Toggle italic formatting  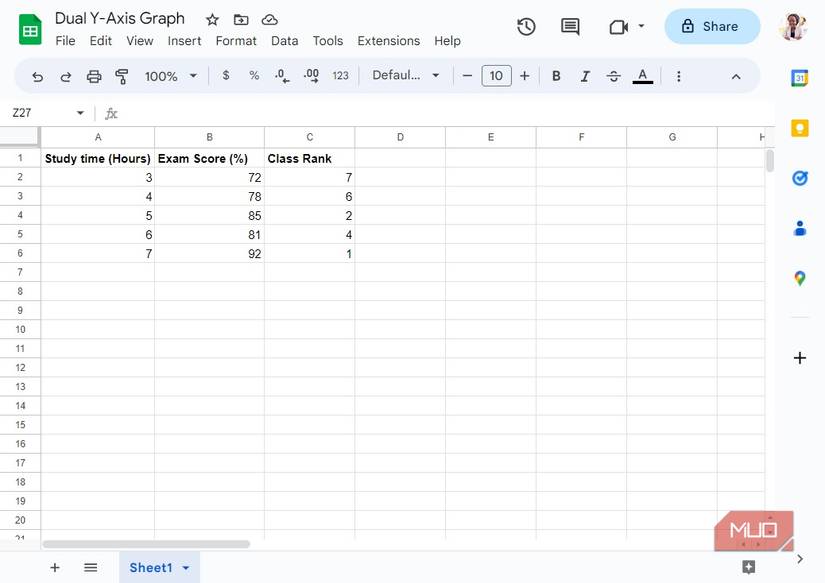pyautogui.click(x=585, y=76)
